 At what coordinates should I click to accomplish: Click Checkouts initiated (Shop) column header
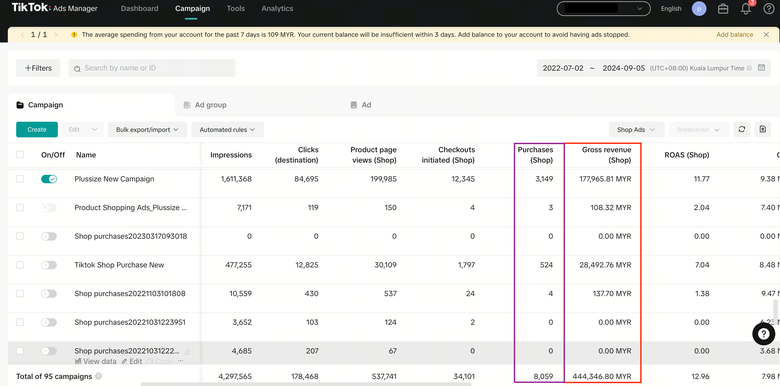[448, 155]
